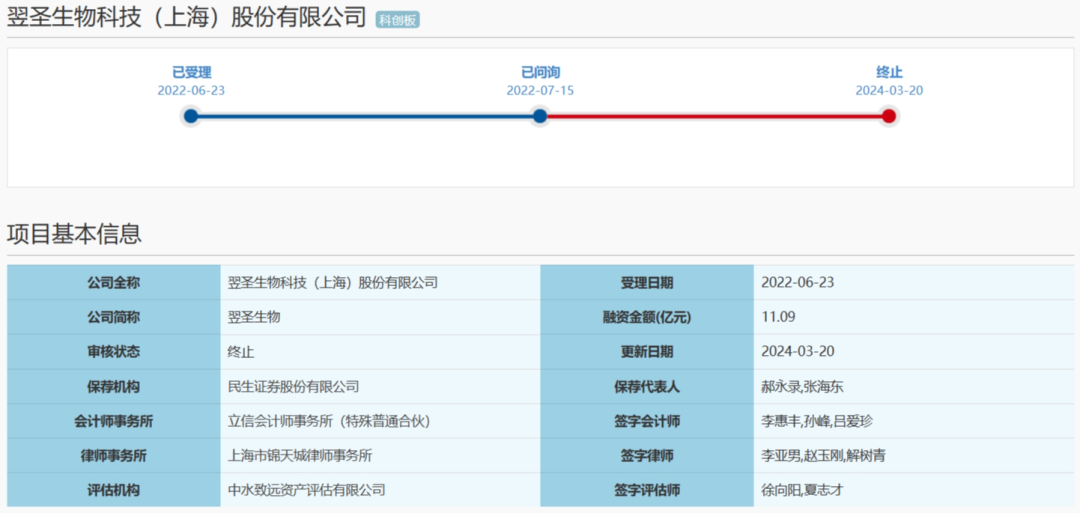The width and height of the screenshot is (1080, 513).
Task: Select the 已受理 stage label
Action: coord(191,72)
